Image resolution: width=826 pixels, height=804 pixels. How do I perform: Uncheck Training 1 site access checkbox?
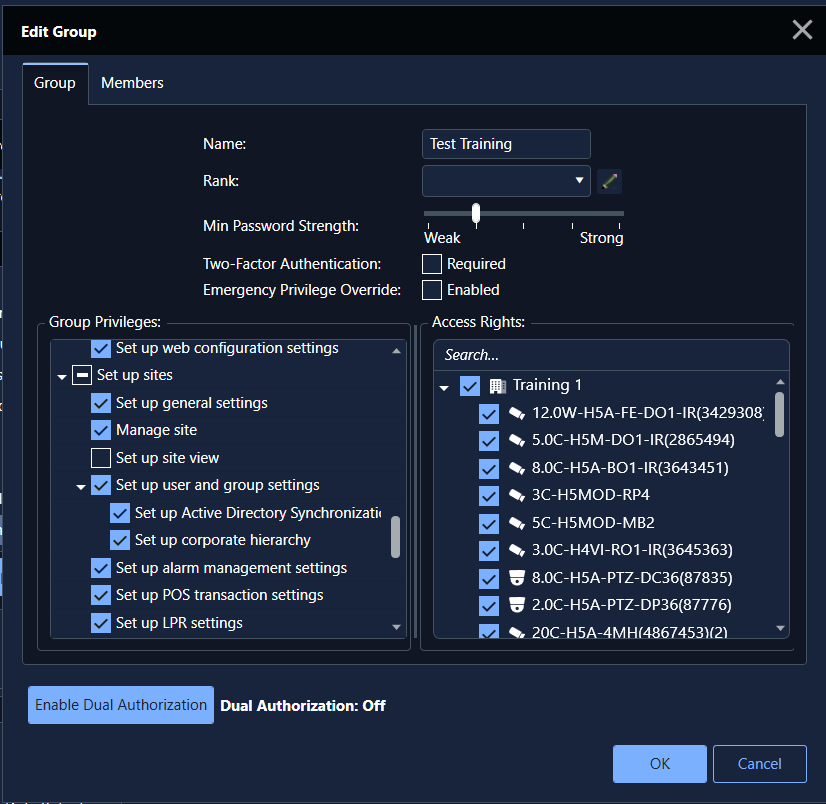(470, 386)
